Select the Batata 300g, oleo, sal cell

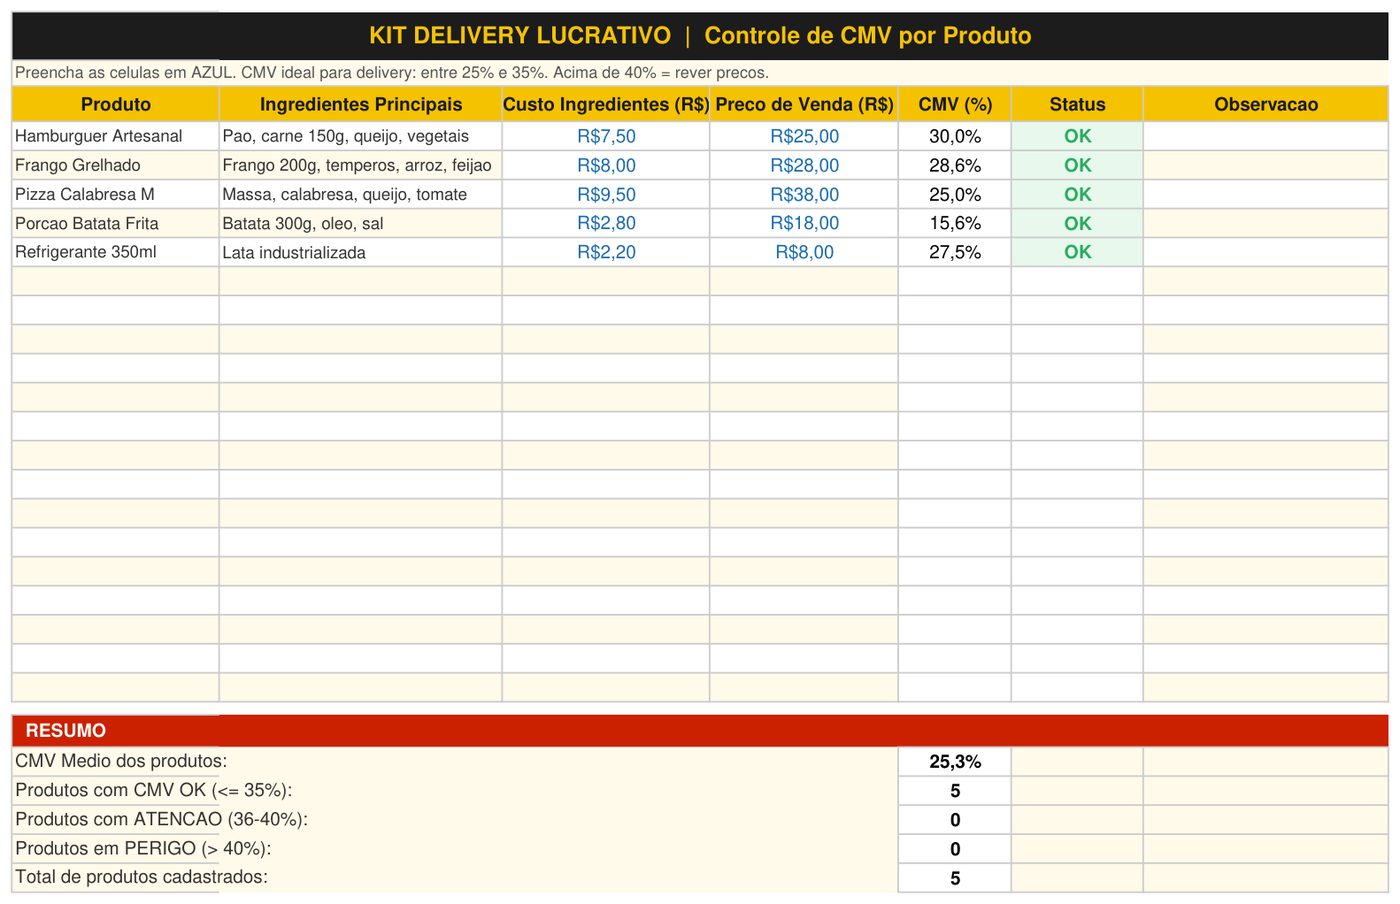point(360,223)
